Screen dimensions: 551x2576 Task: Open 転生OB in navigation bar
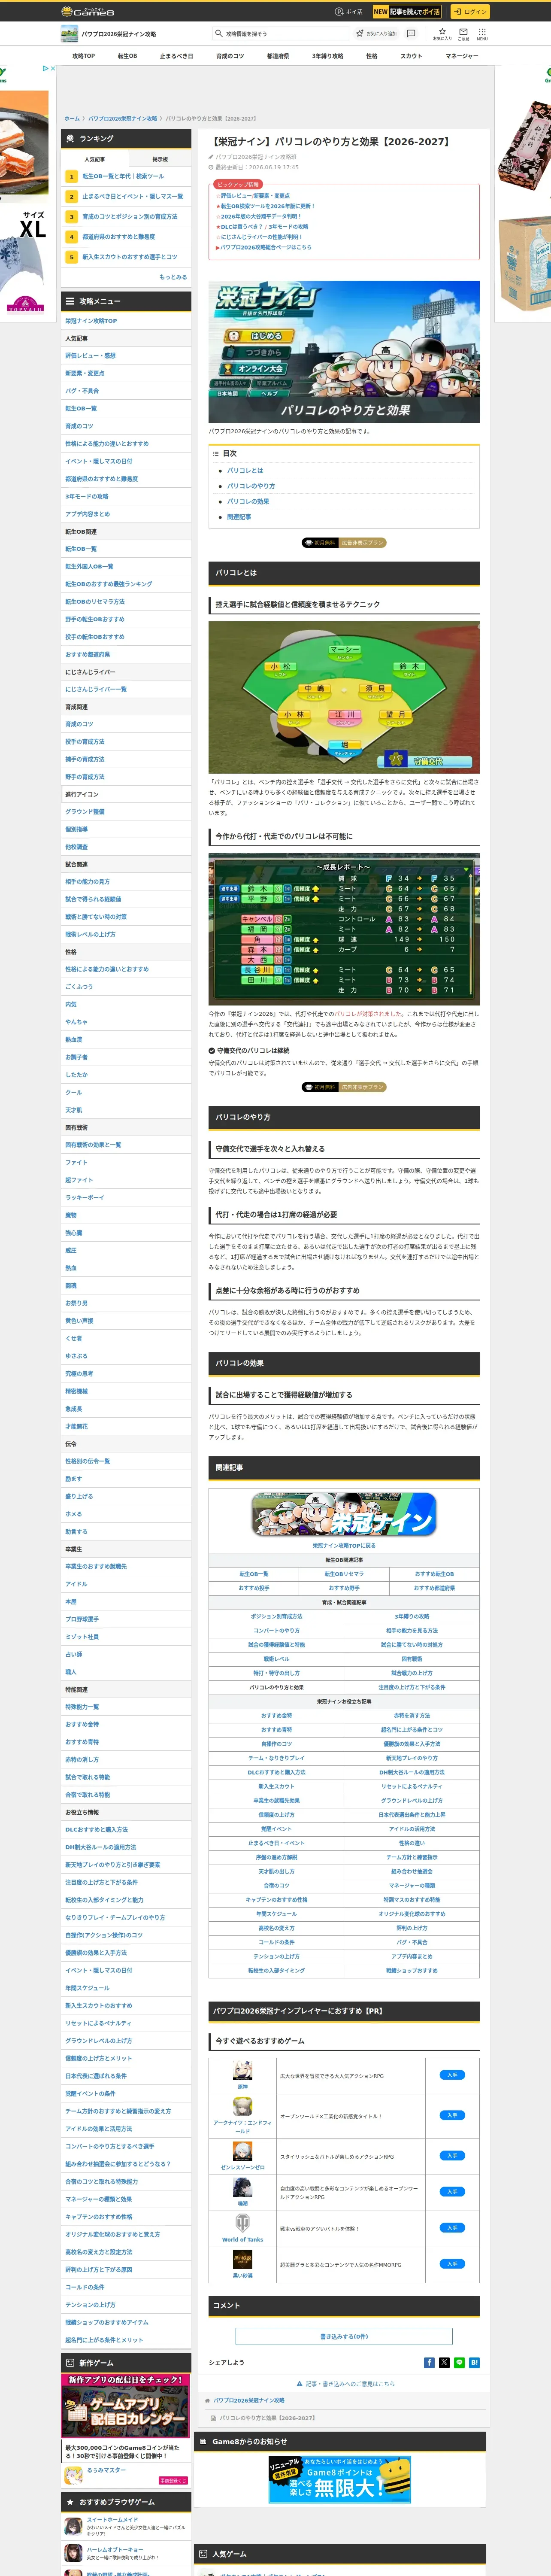tap(127, 56)
